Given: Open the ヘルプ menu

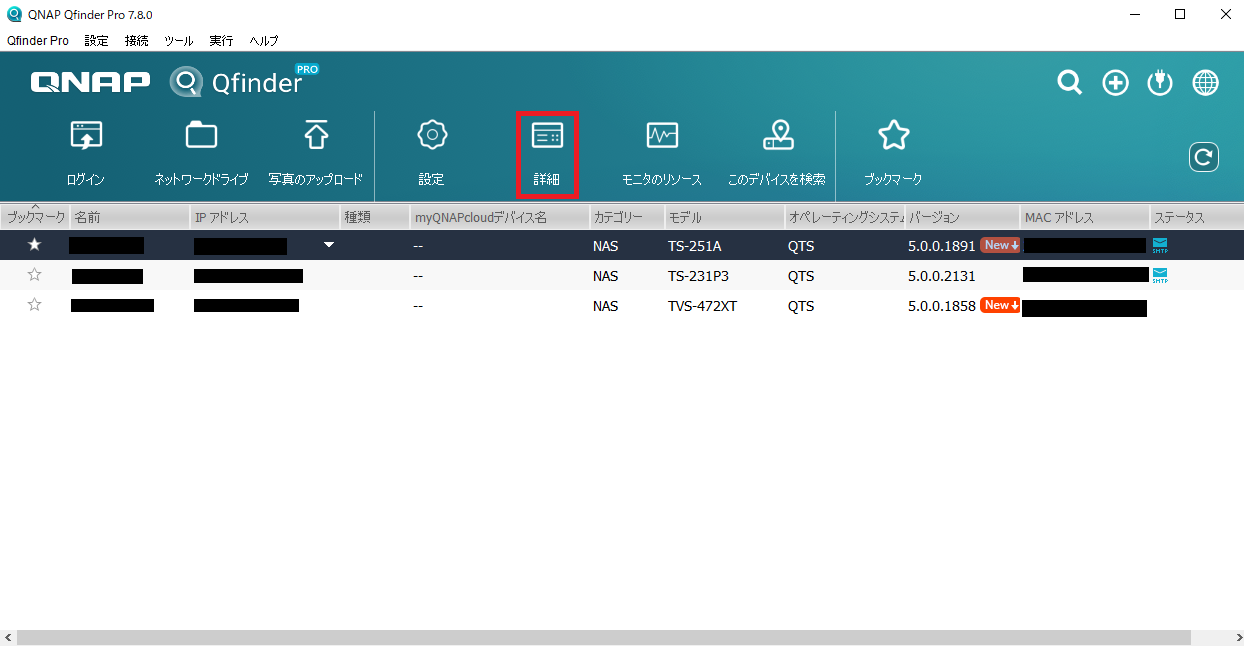Looking at the screenshot, I should 264,41.
